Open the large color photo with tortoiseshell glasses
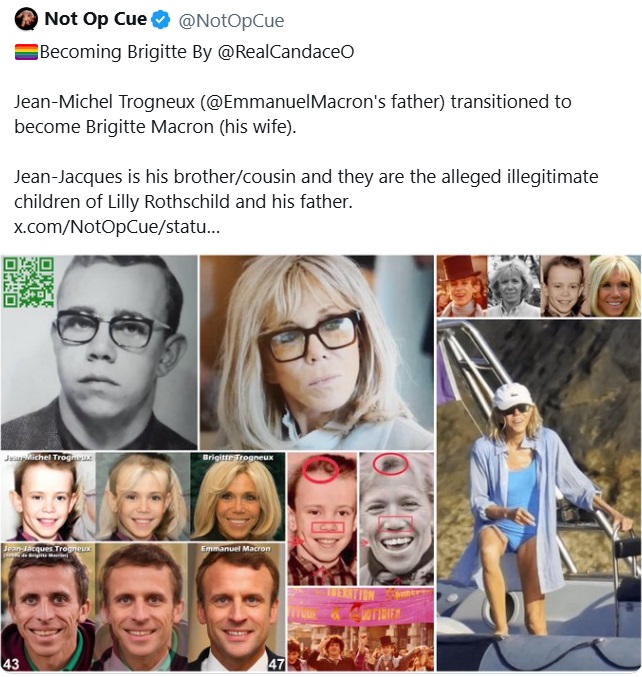 316,352
